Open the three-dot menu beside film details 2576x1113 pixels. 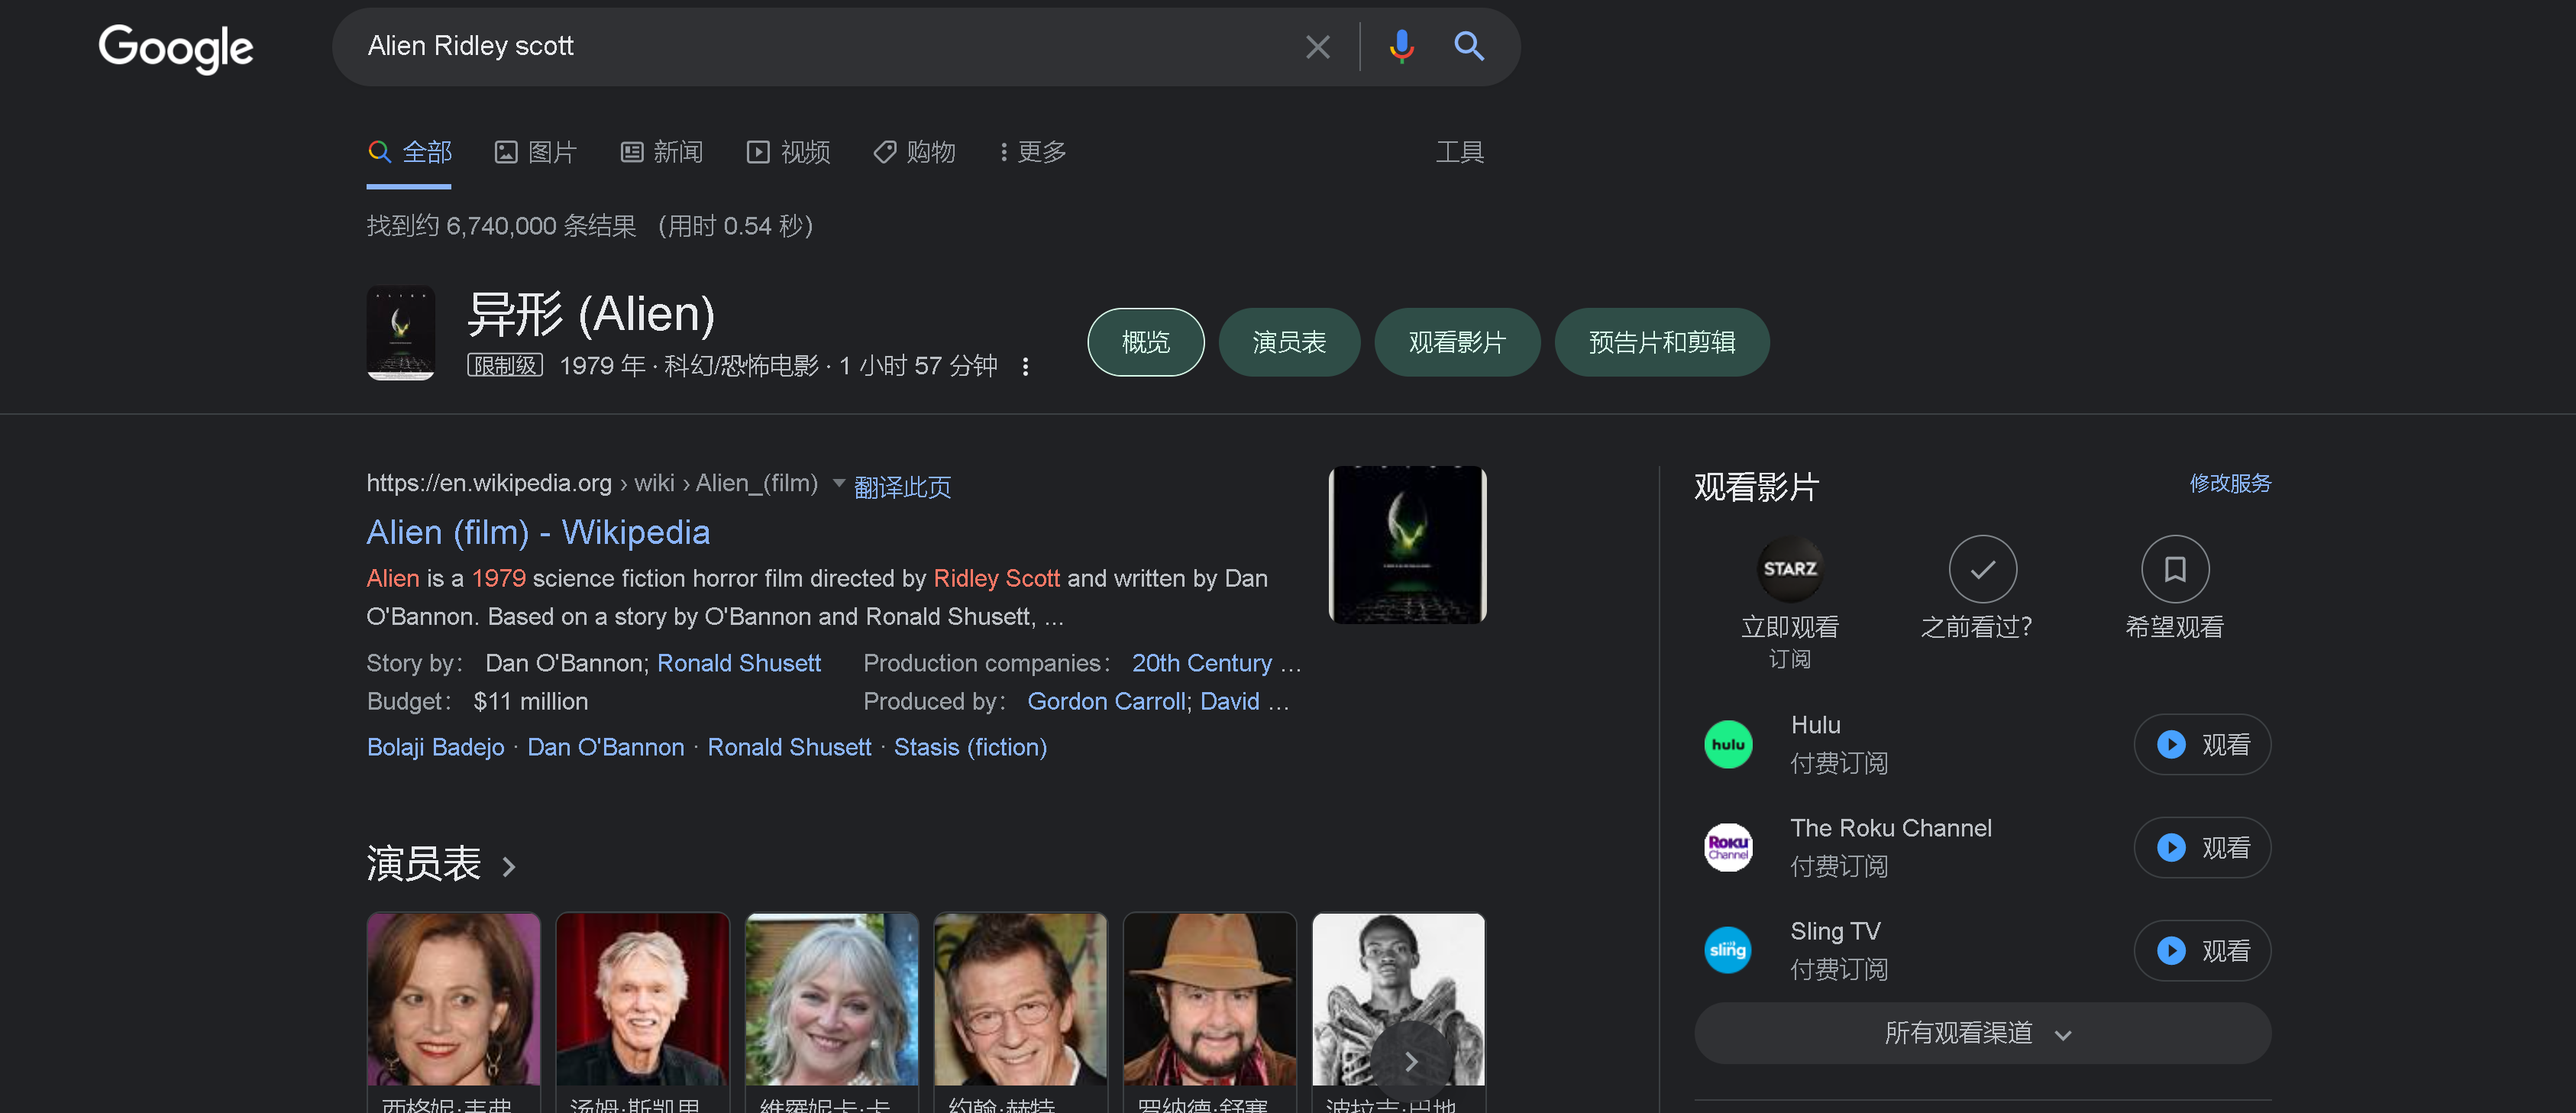[x=1025, y=366]
